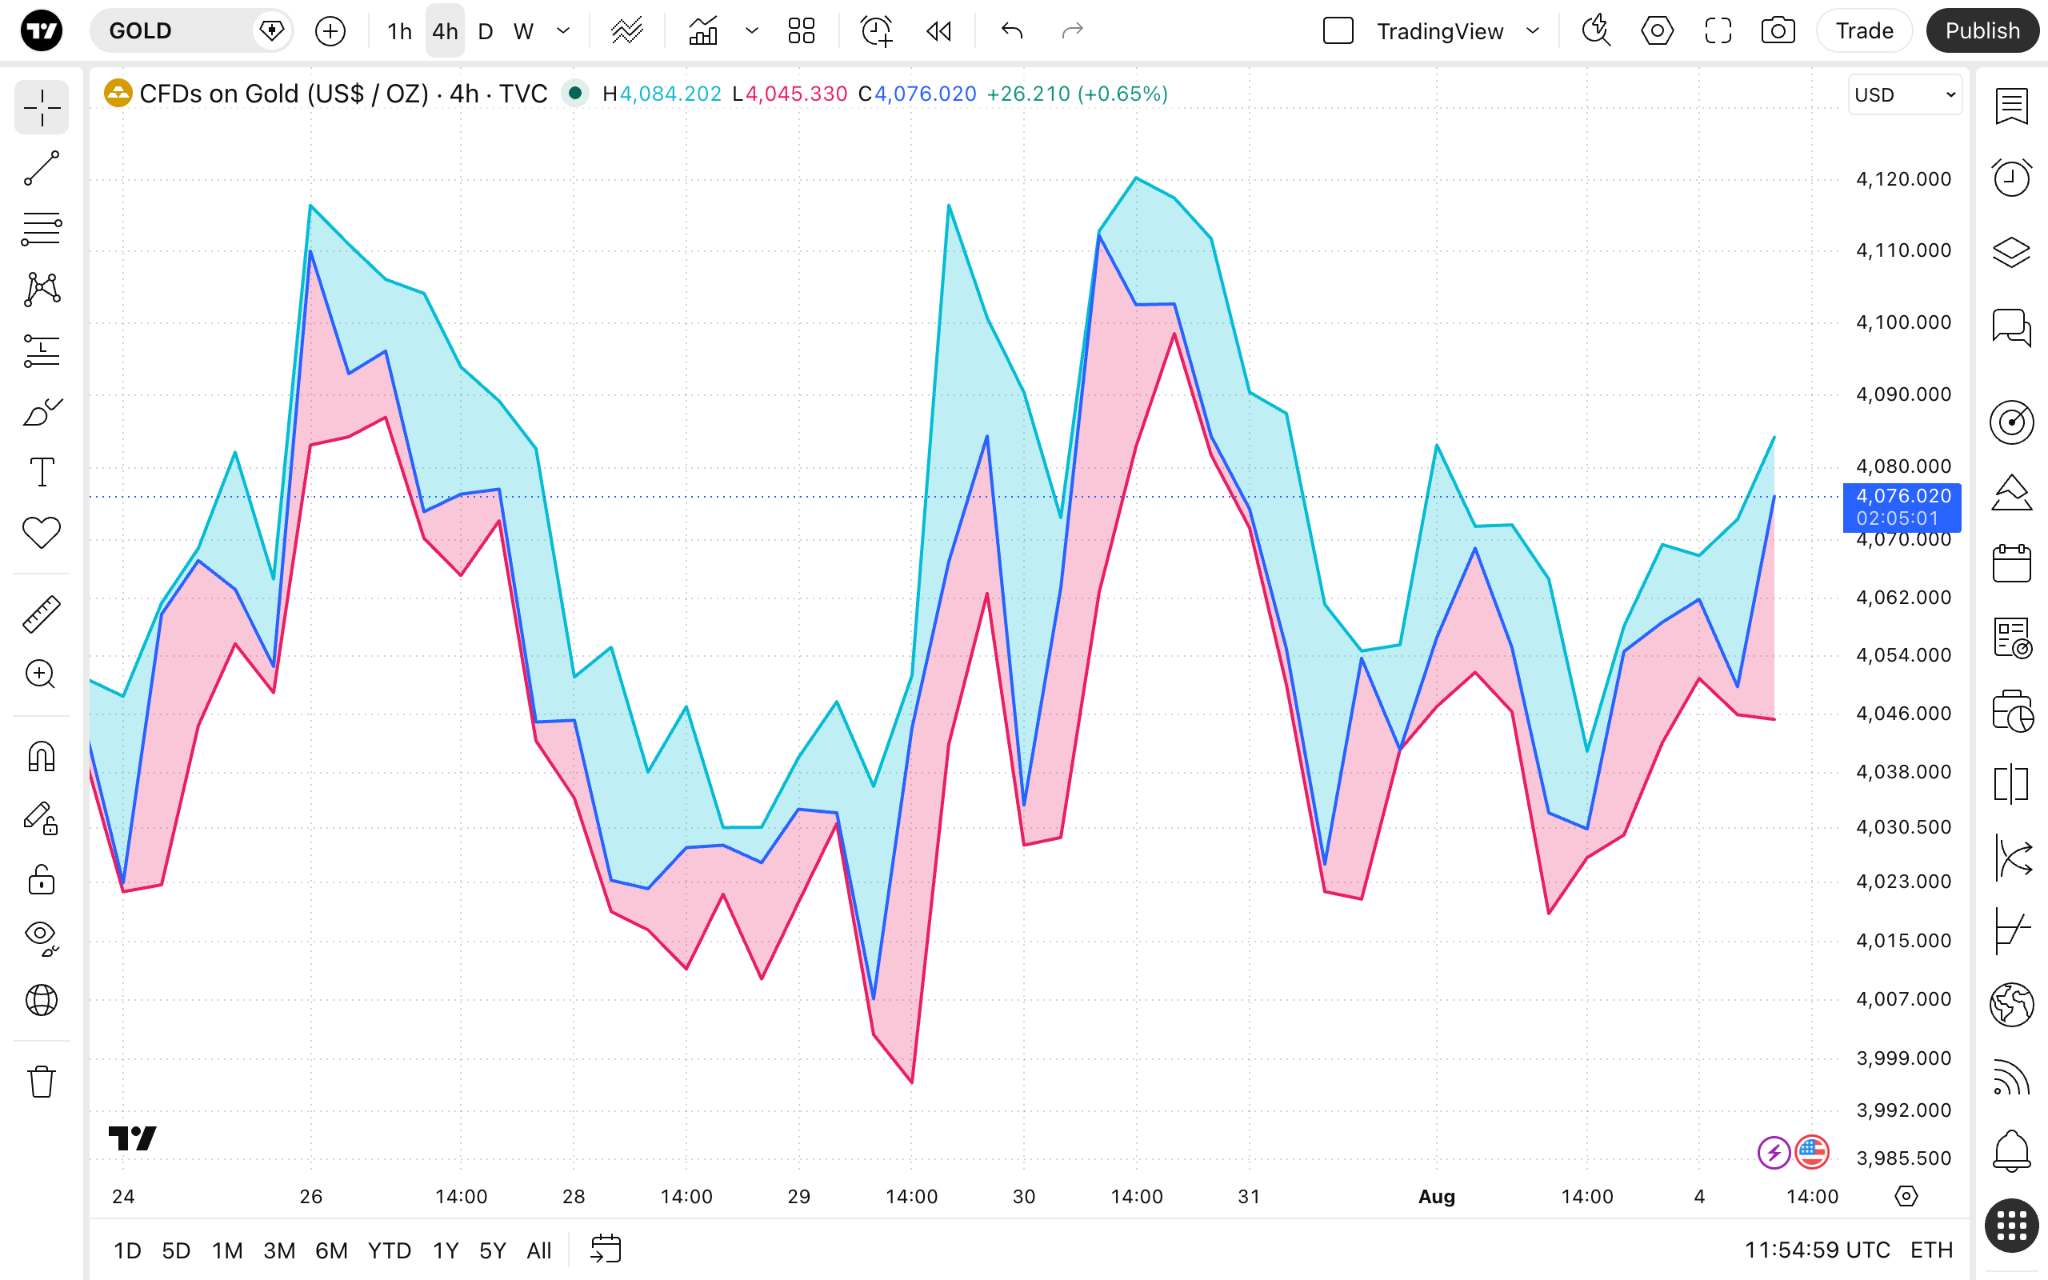Click the trash can remove objects icon
Screen dimensions: 2048x1280
pos(41,1081)
